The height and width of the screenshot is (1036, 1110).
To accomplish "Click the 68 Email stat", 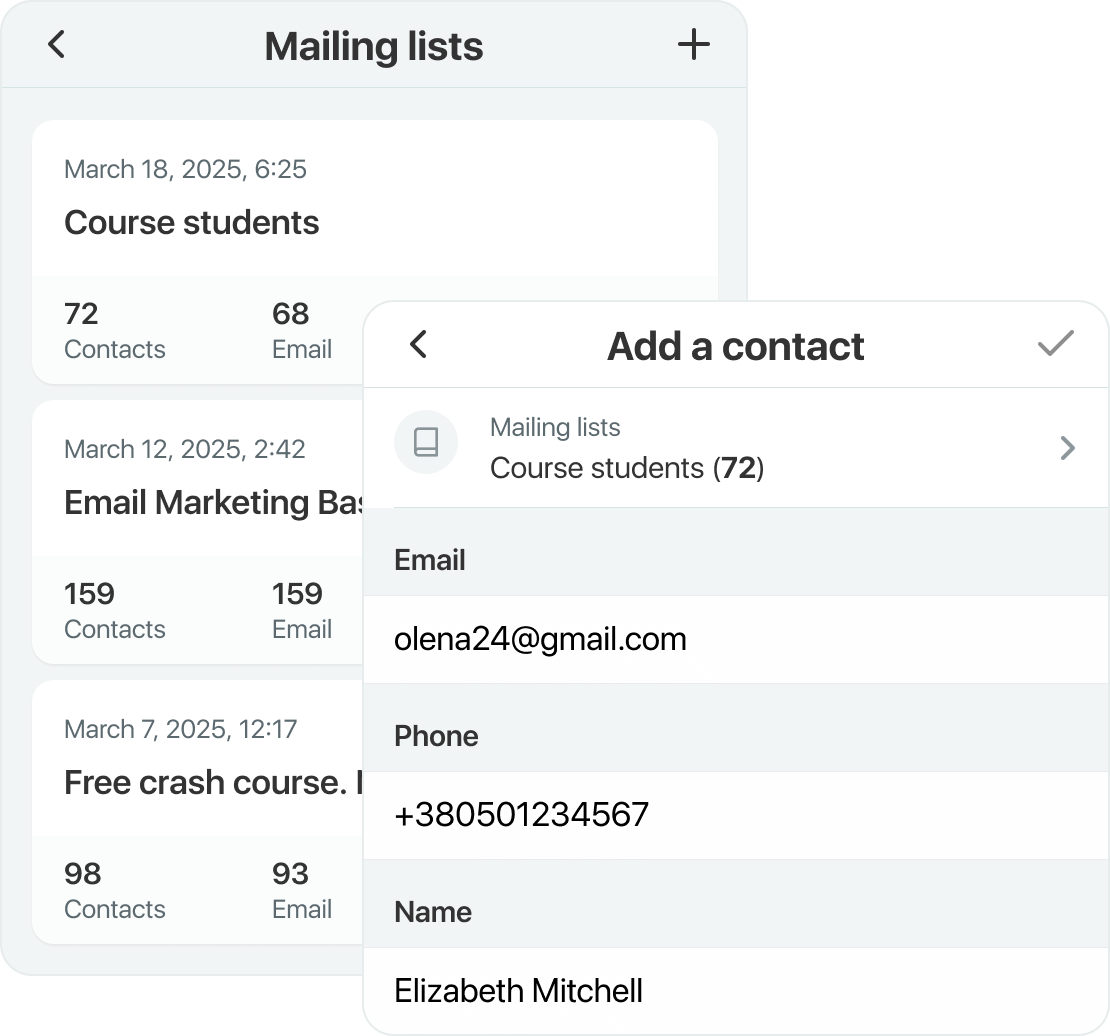I will pos(301,331).
